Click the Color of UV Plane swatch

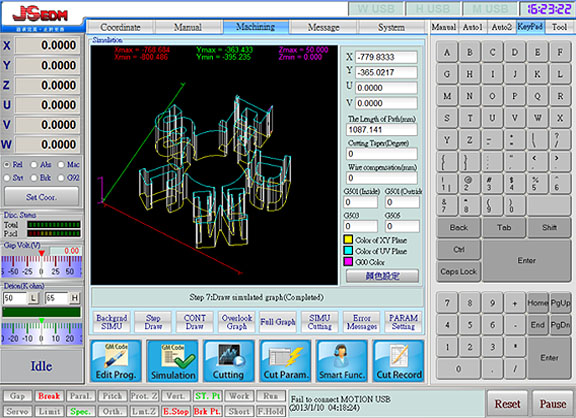pyautogui.click(x=348, y=251)
